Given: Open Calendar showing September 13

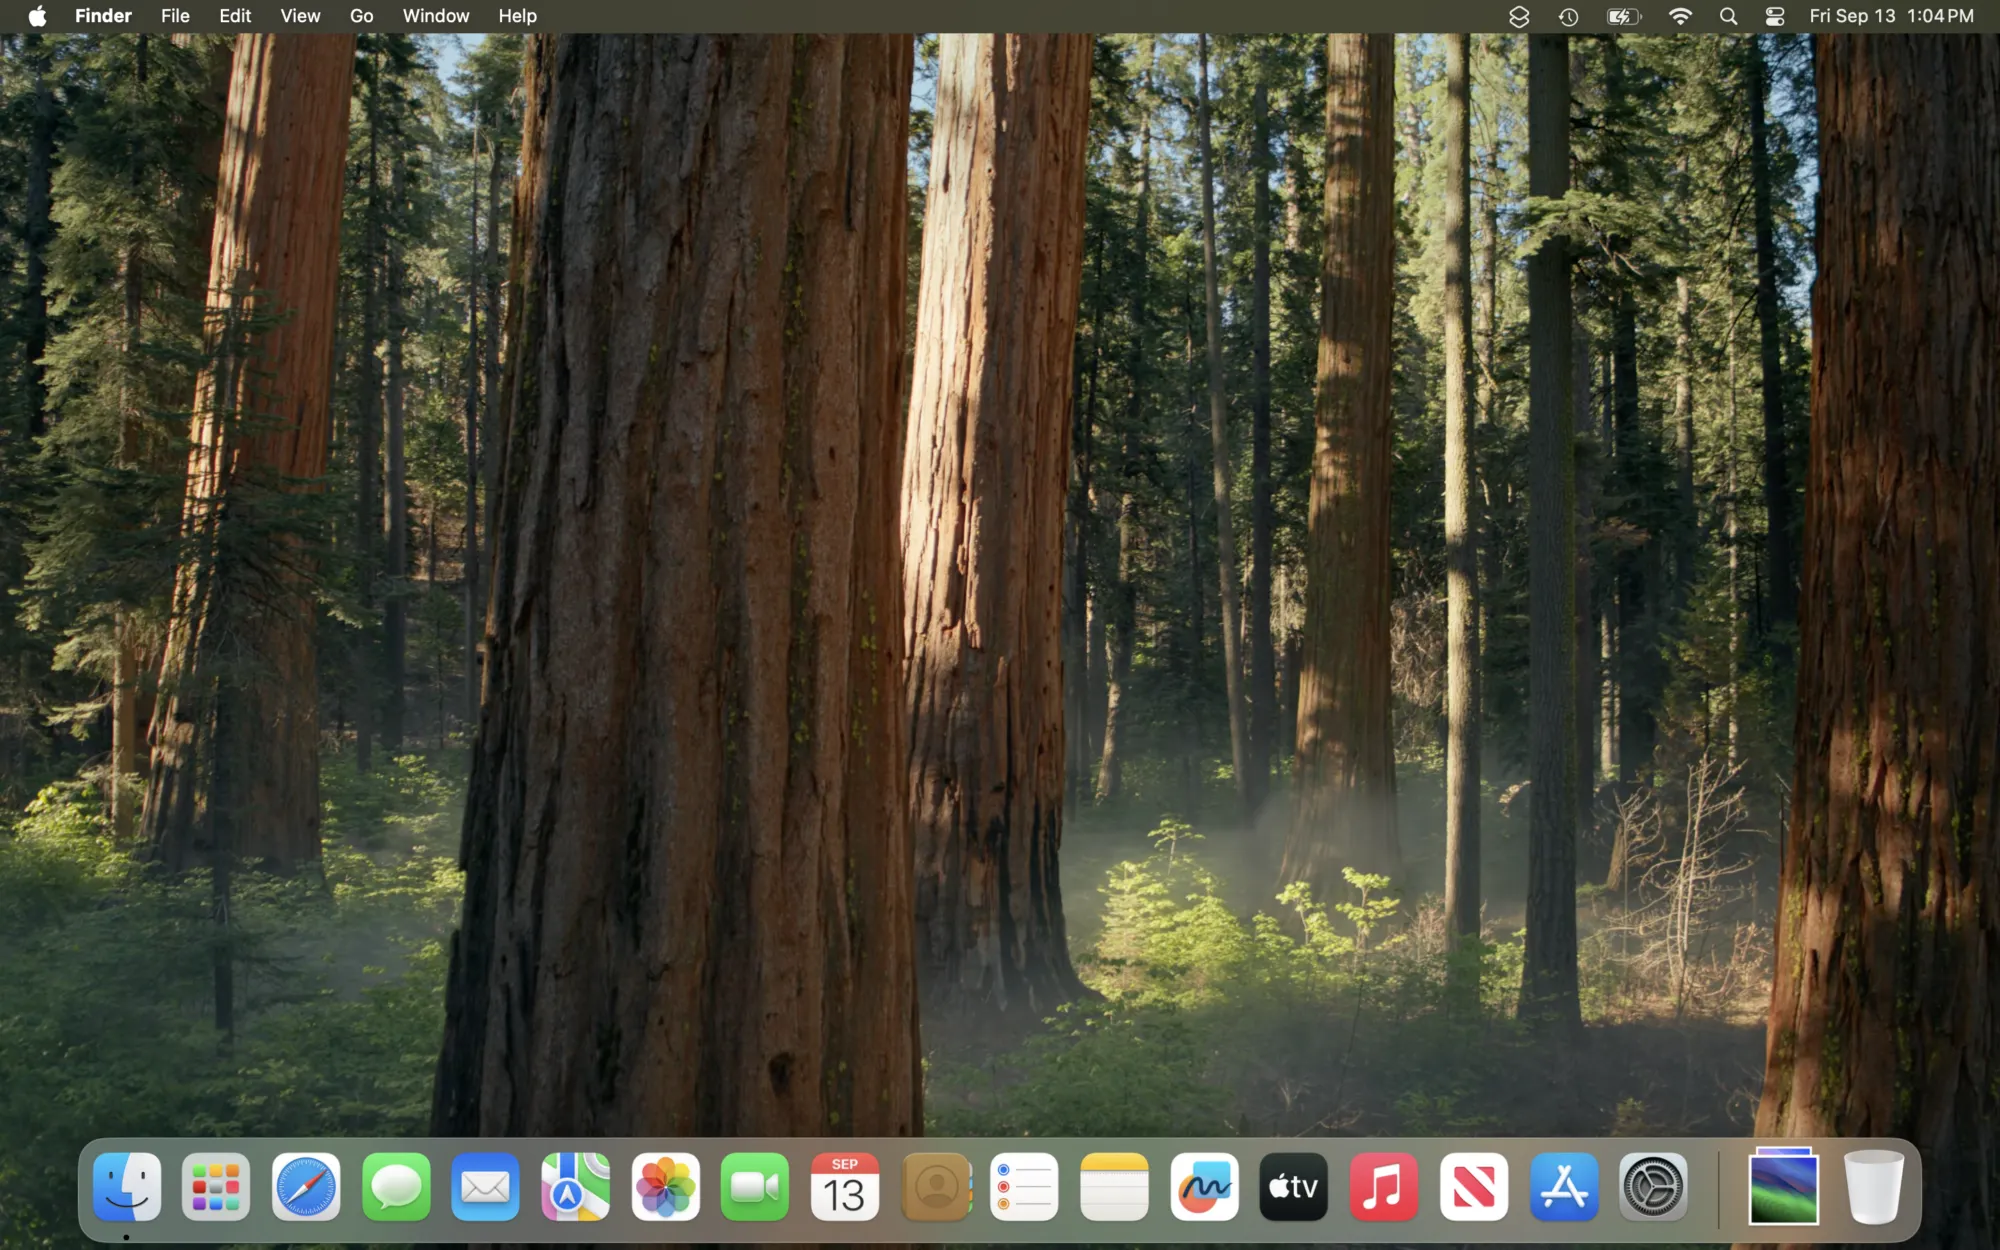Looking at the screenshot, I should [845, 1188].
